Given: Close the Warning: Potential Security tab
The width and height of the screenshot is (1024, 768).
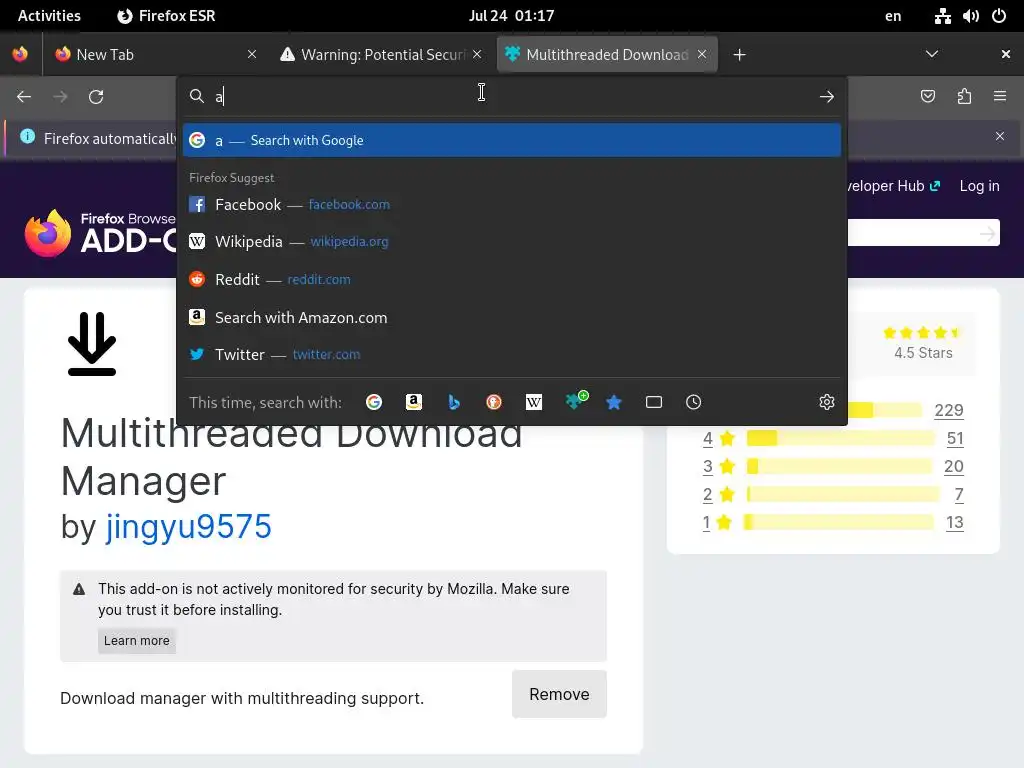Looking at the screenshot, I should tap(477, 54).
